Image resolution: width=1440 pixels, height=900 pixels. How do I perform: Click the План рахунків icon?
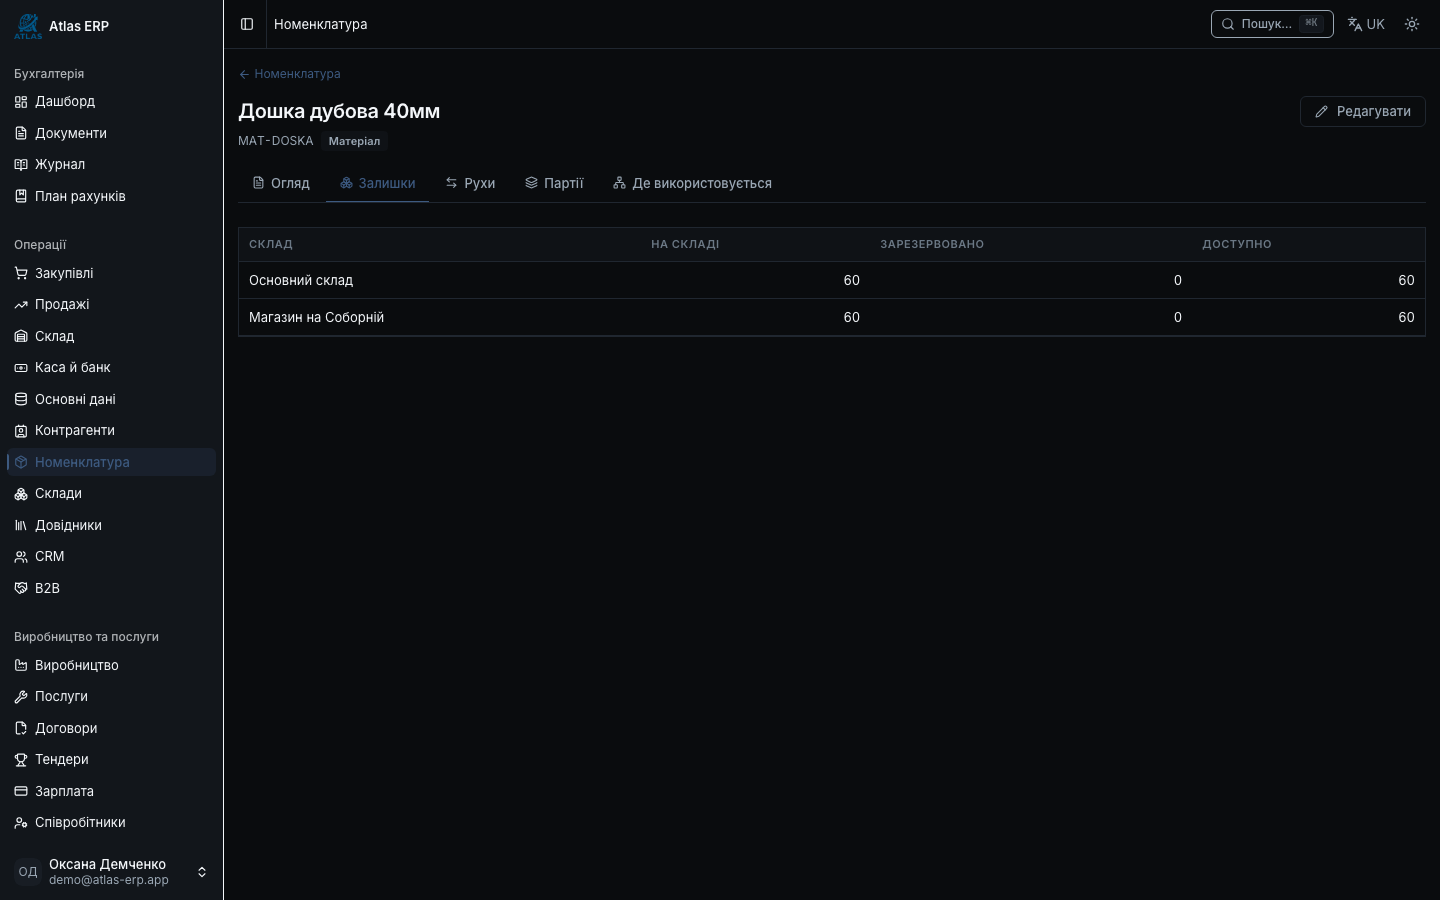pyautogui.click(x=21, y=196)
